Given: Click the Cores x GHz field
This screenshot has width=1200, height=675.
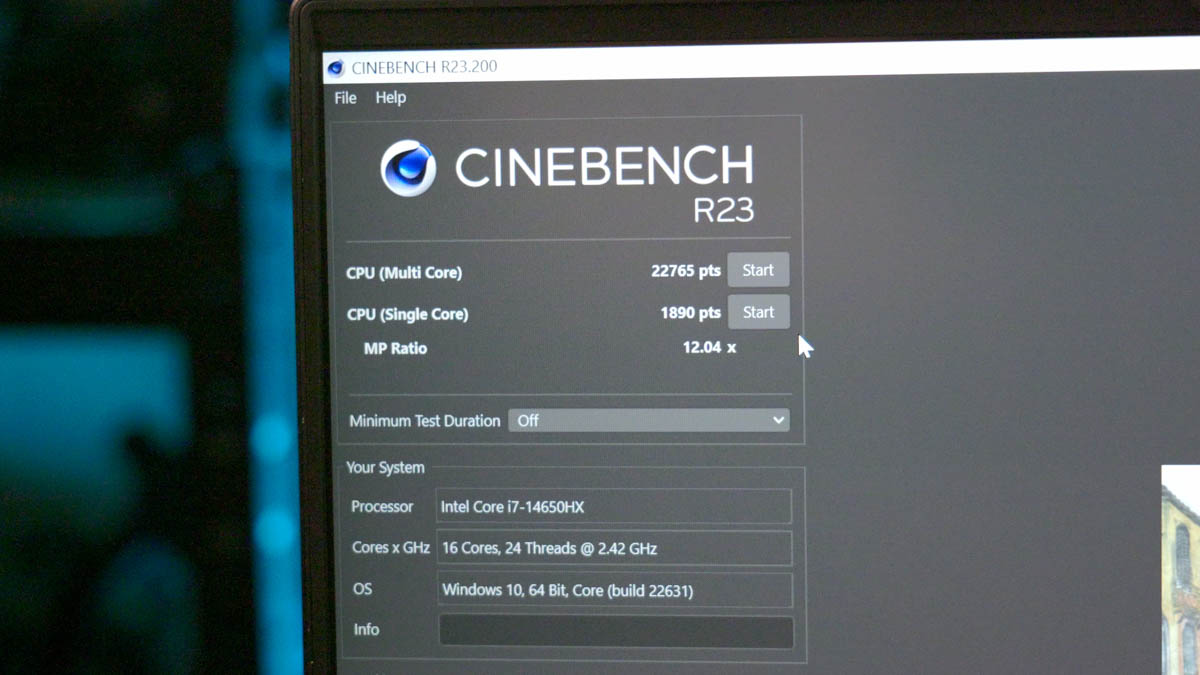Looking at the screenshot, I should click(x=614, y=548).
